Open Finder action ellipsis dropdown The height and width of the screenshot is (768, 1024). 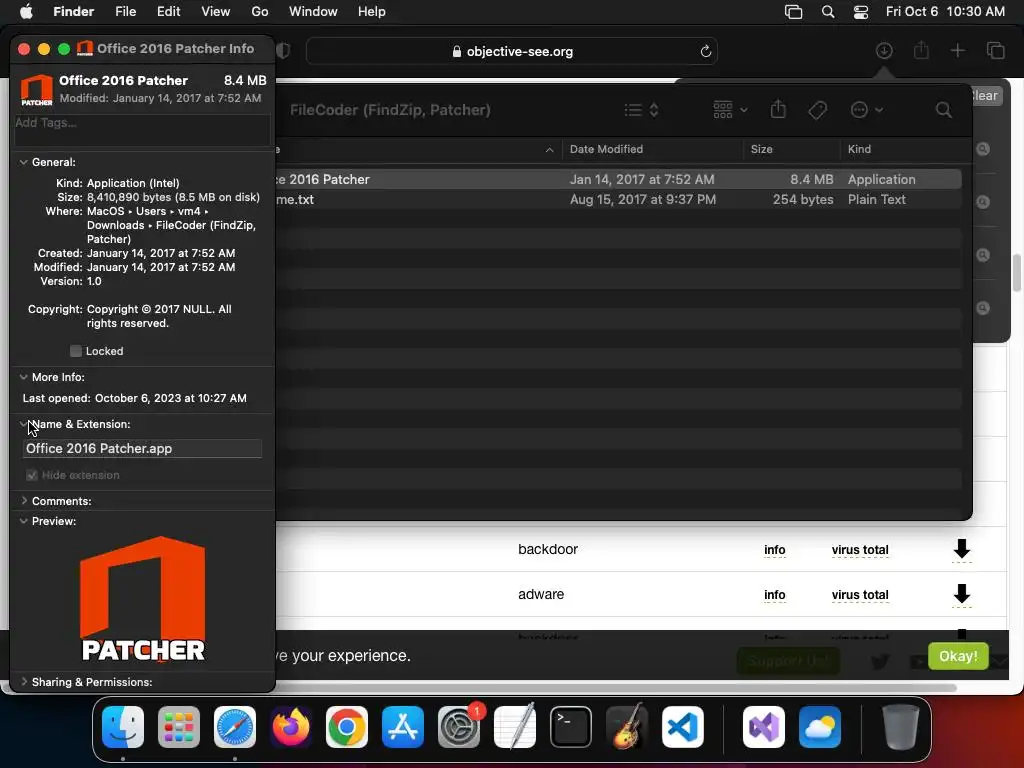pyautogui.click(x=867, y=110)
